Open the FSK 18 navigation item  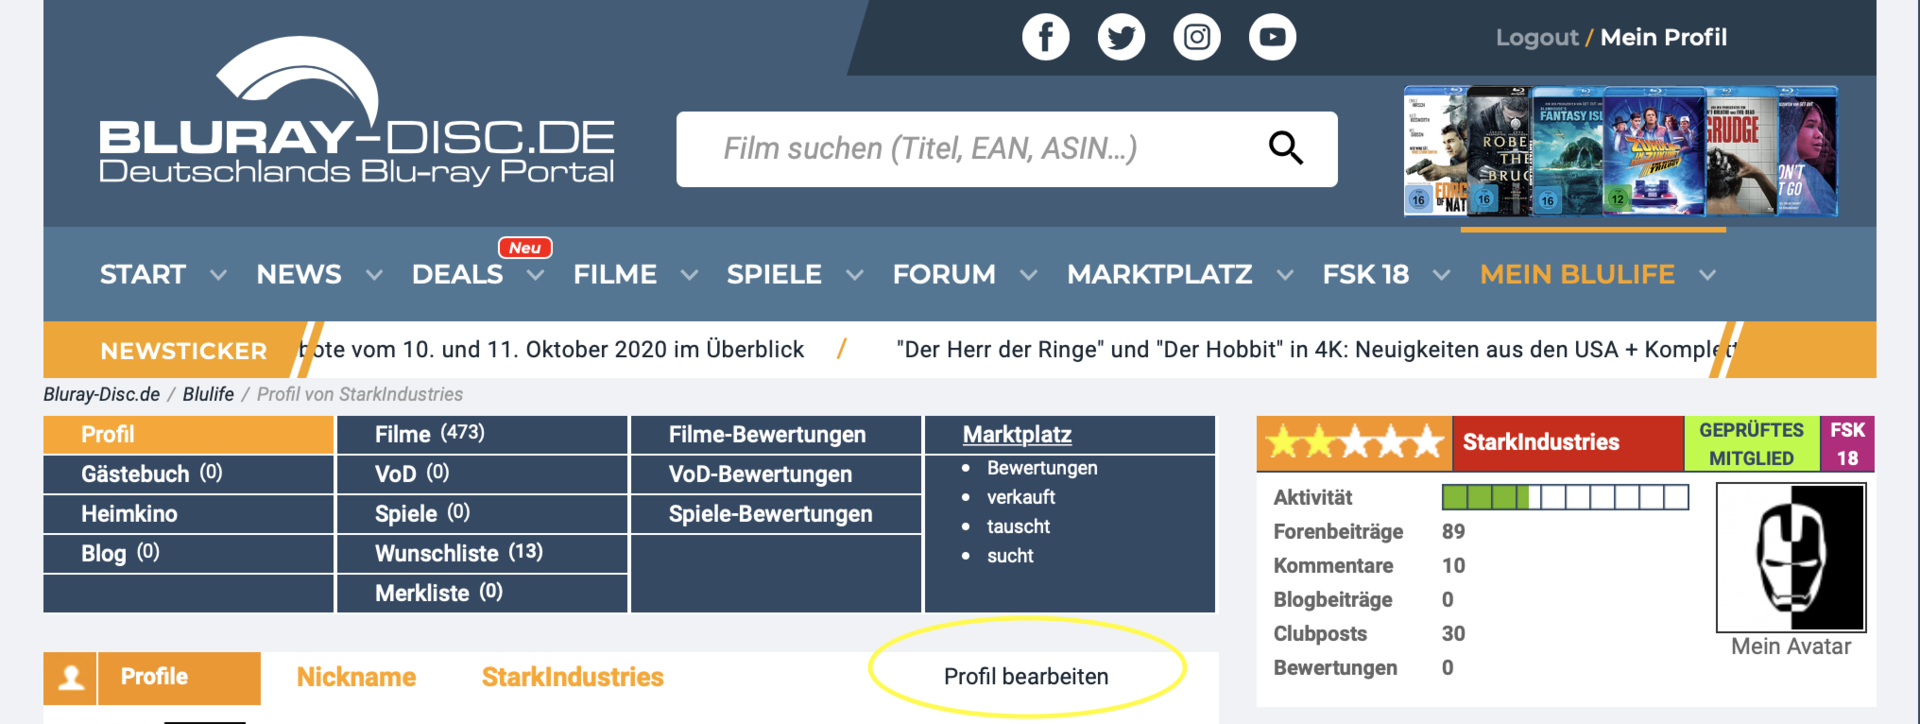[1366, 274]
